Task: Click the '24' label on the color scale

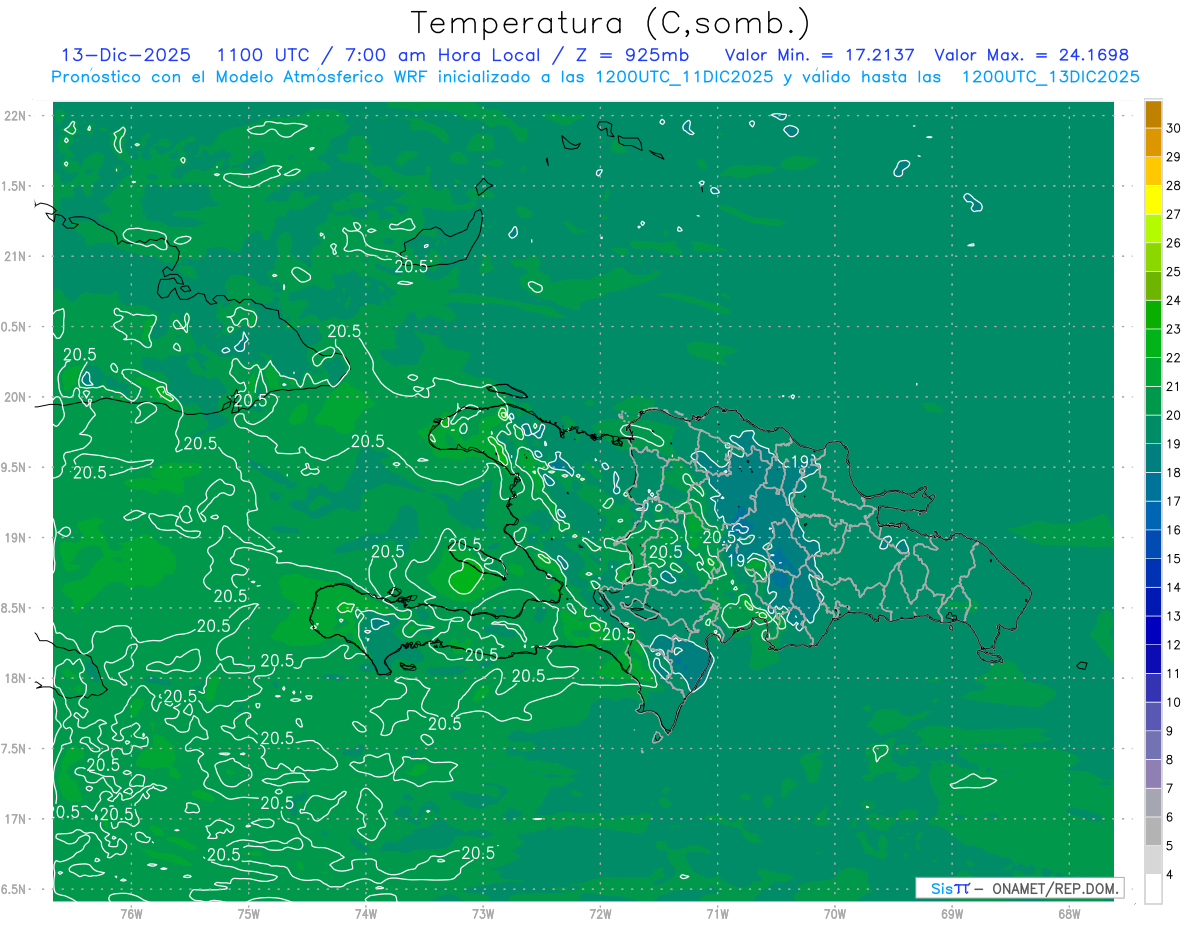Action: tap(1174, 300)
